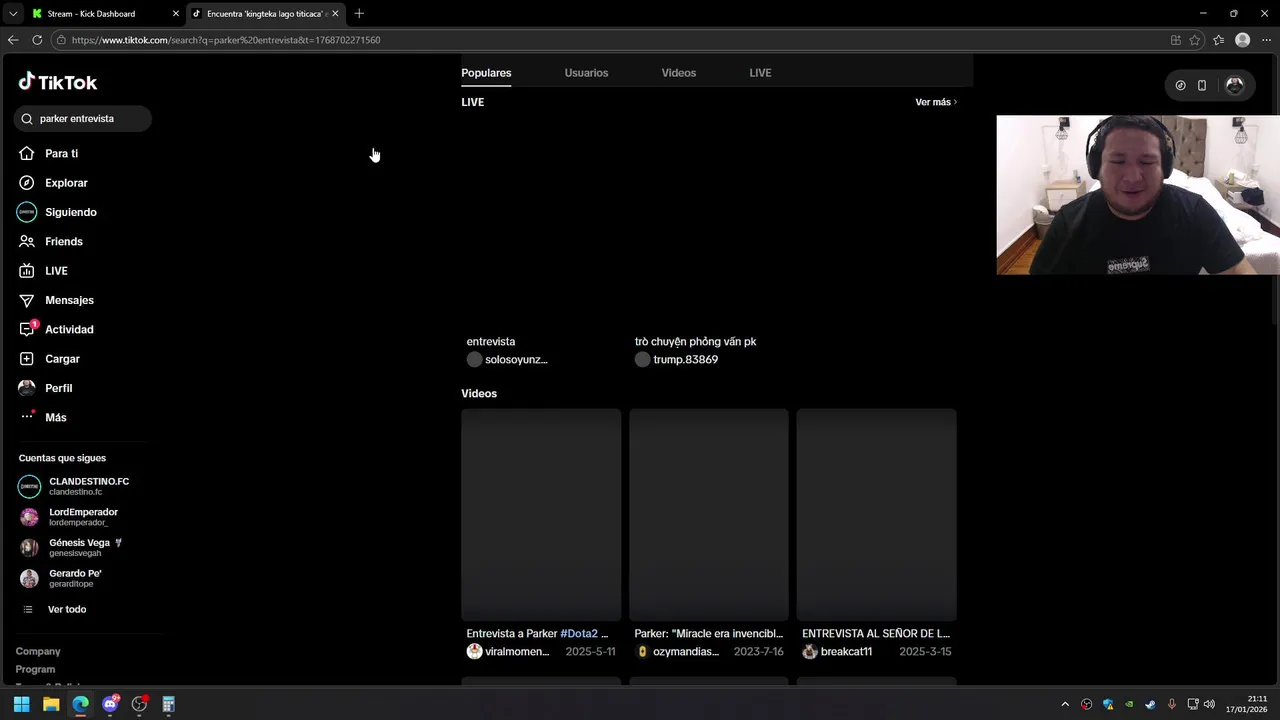Close the Kick Dashboard browser tab
1280x720 pixels.
coord(175,14)
